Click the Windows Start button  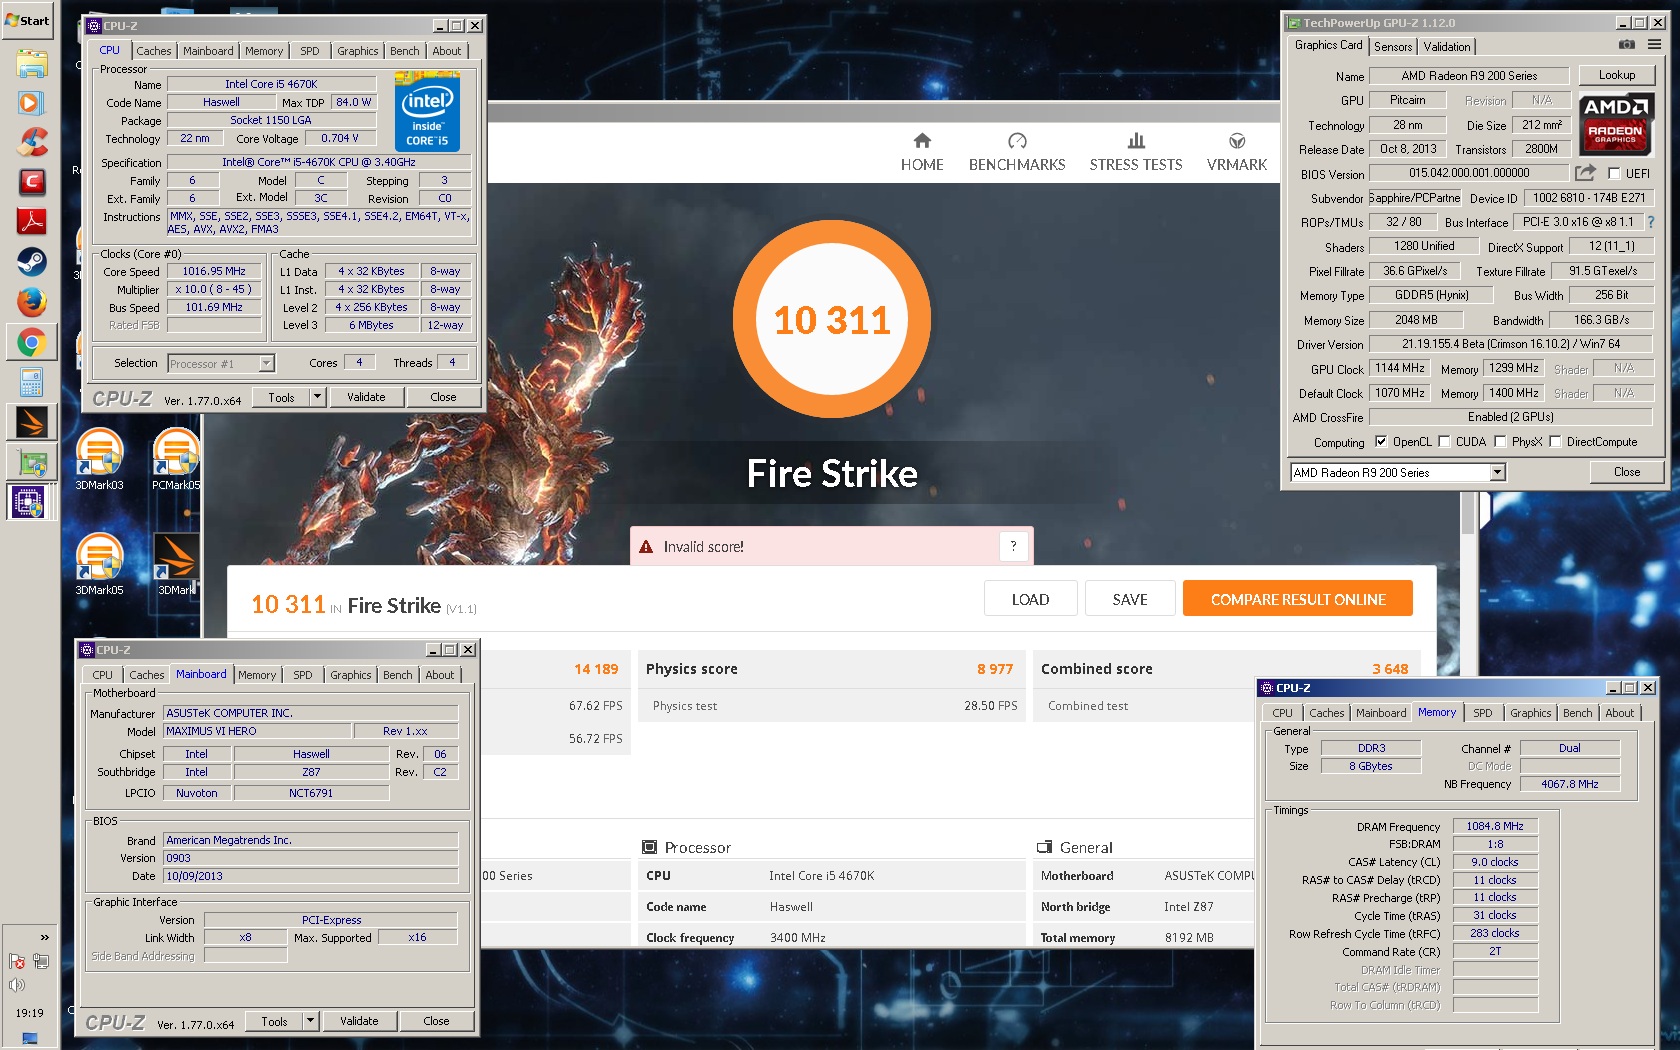point(28,20)
